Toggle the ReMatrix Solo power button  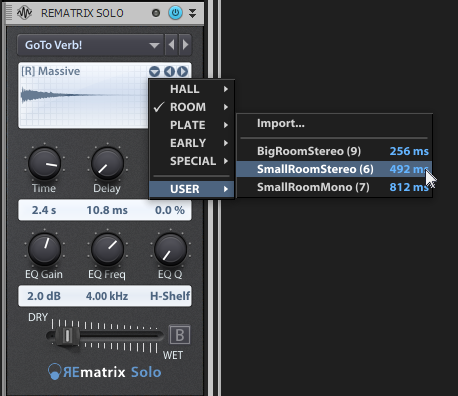point(175,13)
